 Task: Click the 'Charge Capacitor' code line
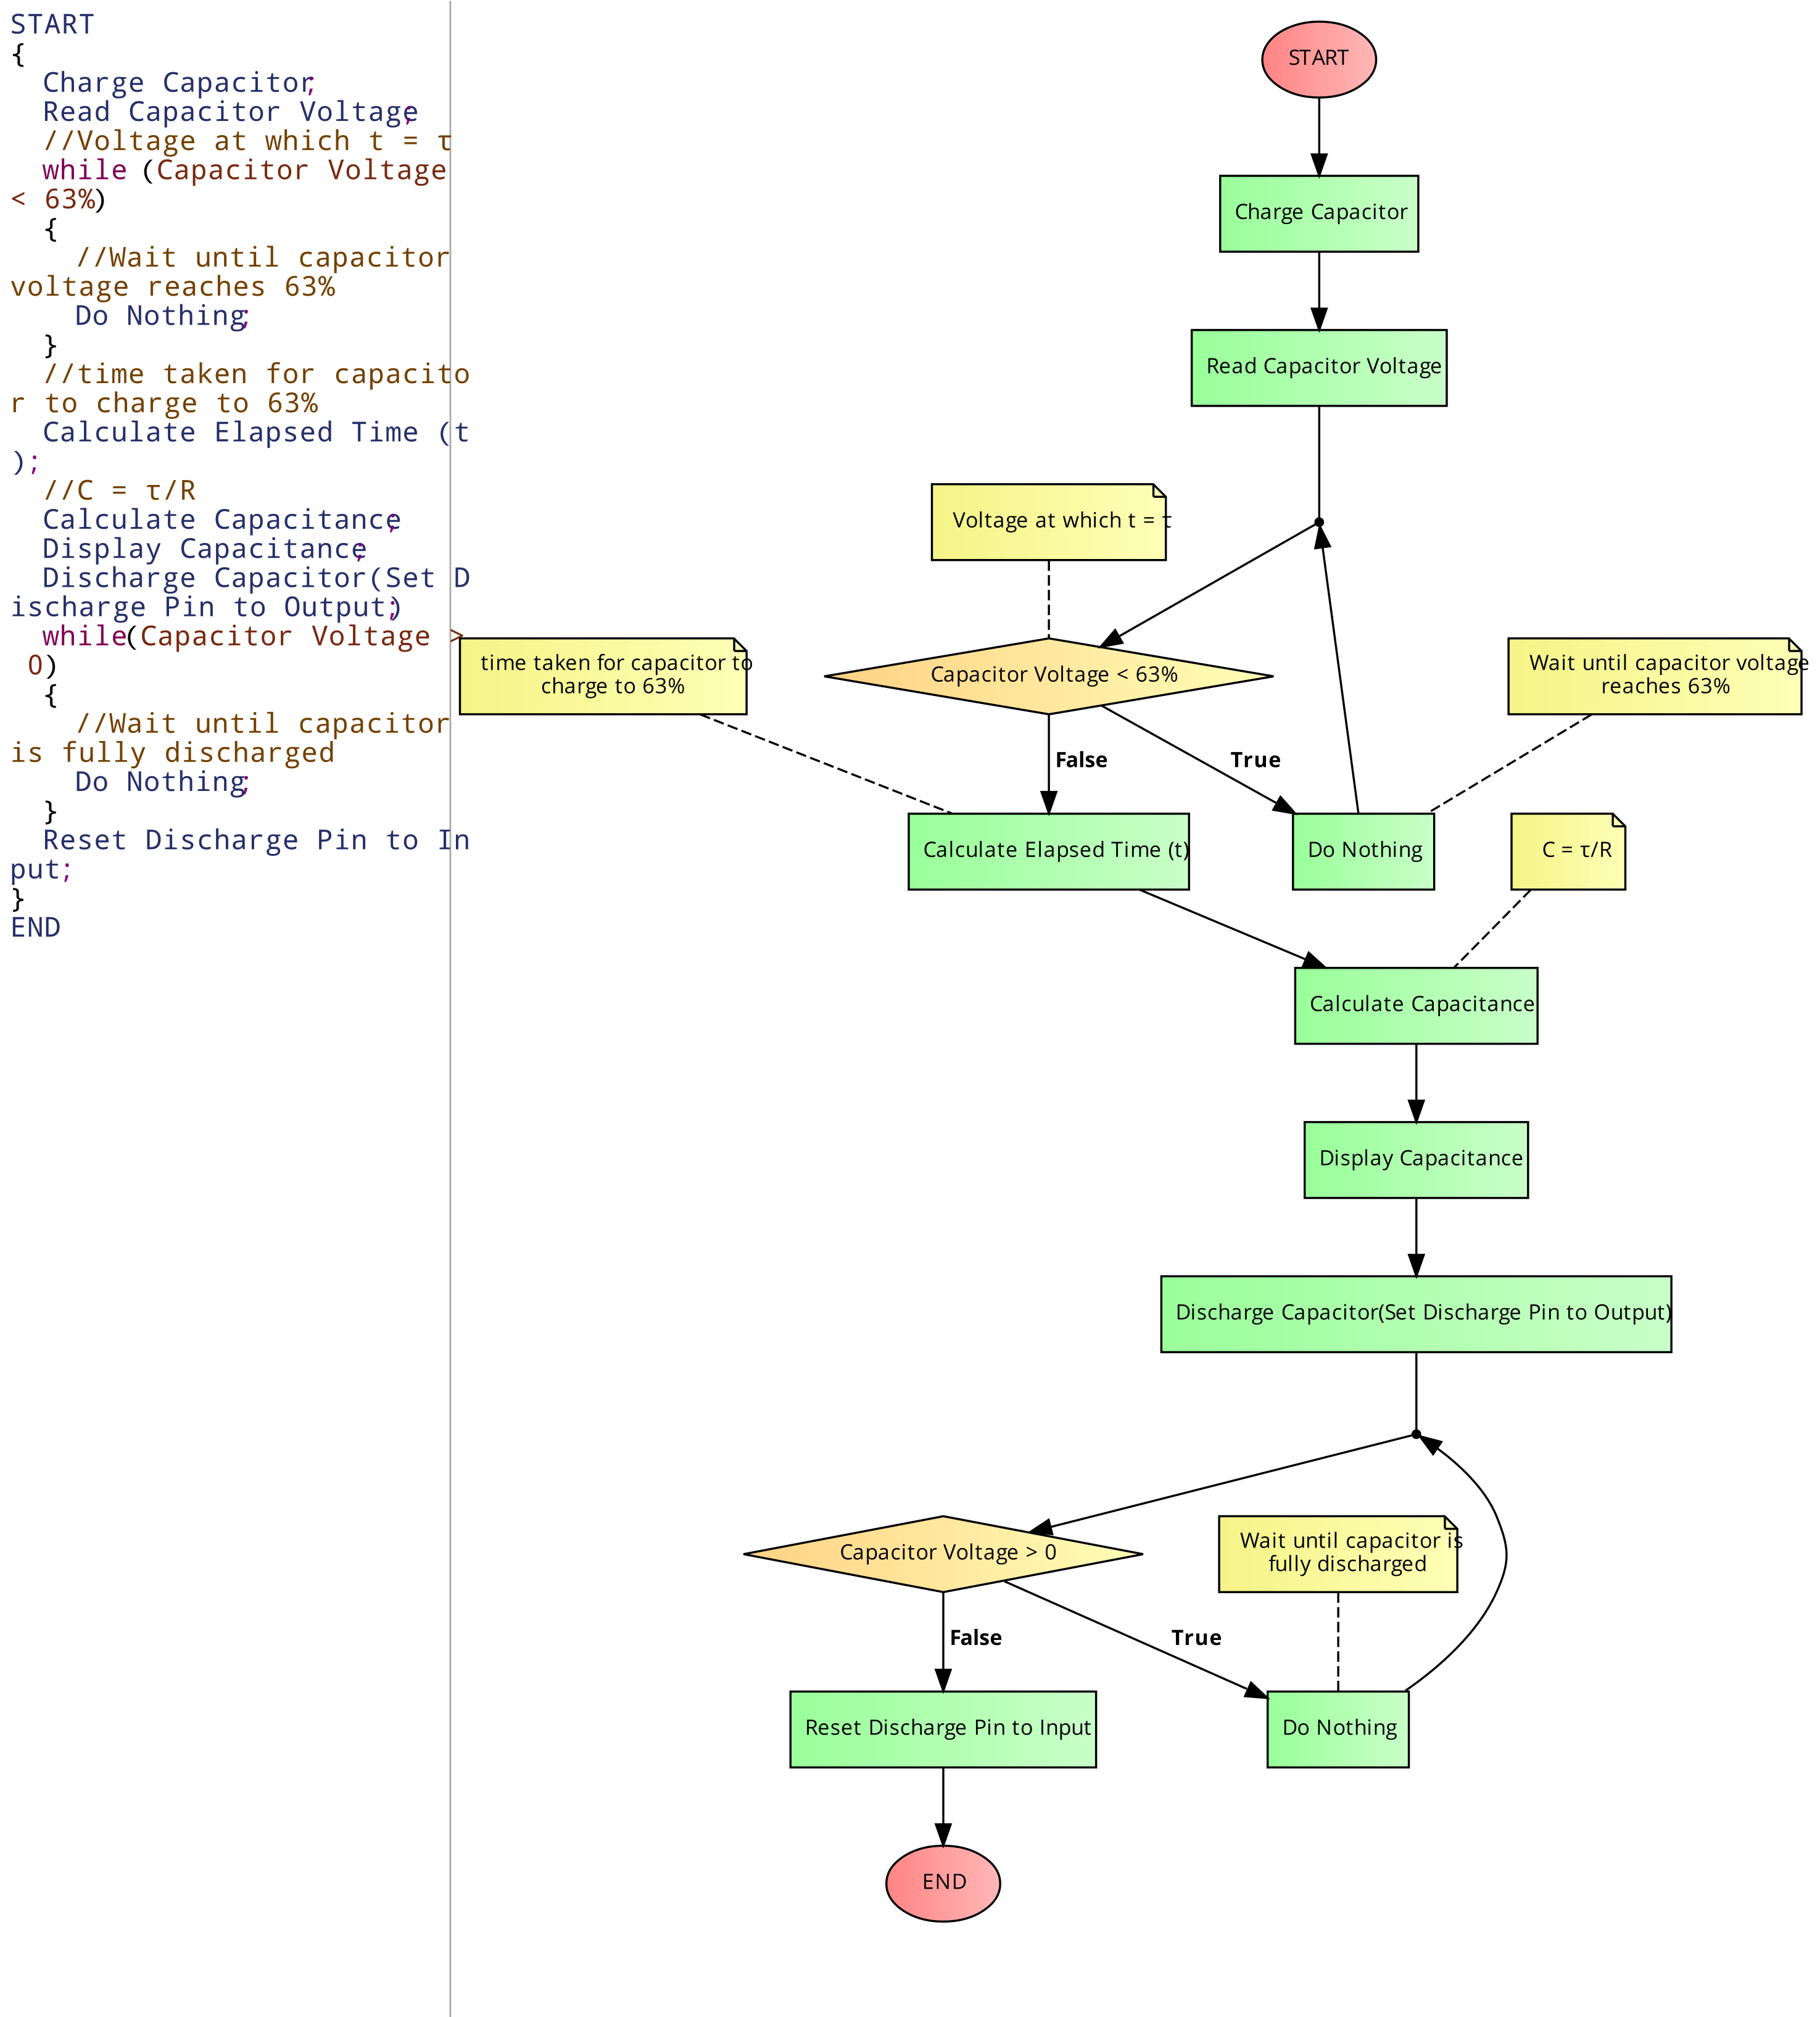point(177,83)
